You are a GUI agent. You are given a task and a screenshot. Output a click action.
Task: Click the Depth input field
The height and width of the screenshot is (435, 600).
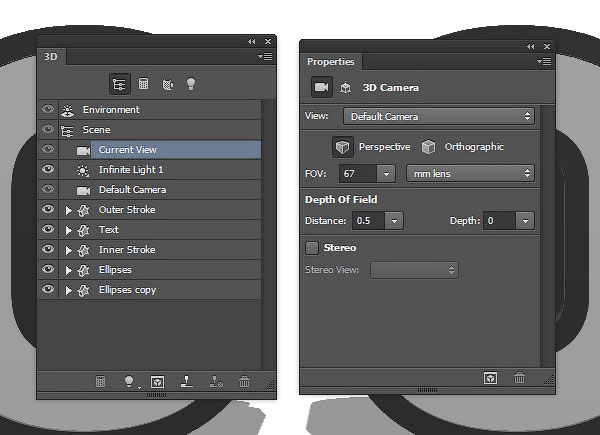pyautogui.click(x=500, y=221)
